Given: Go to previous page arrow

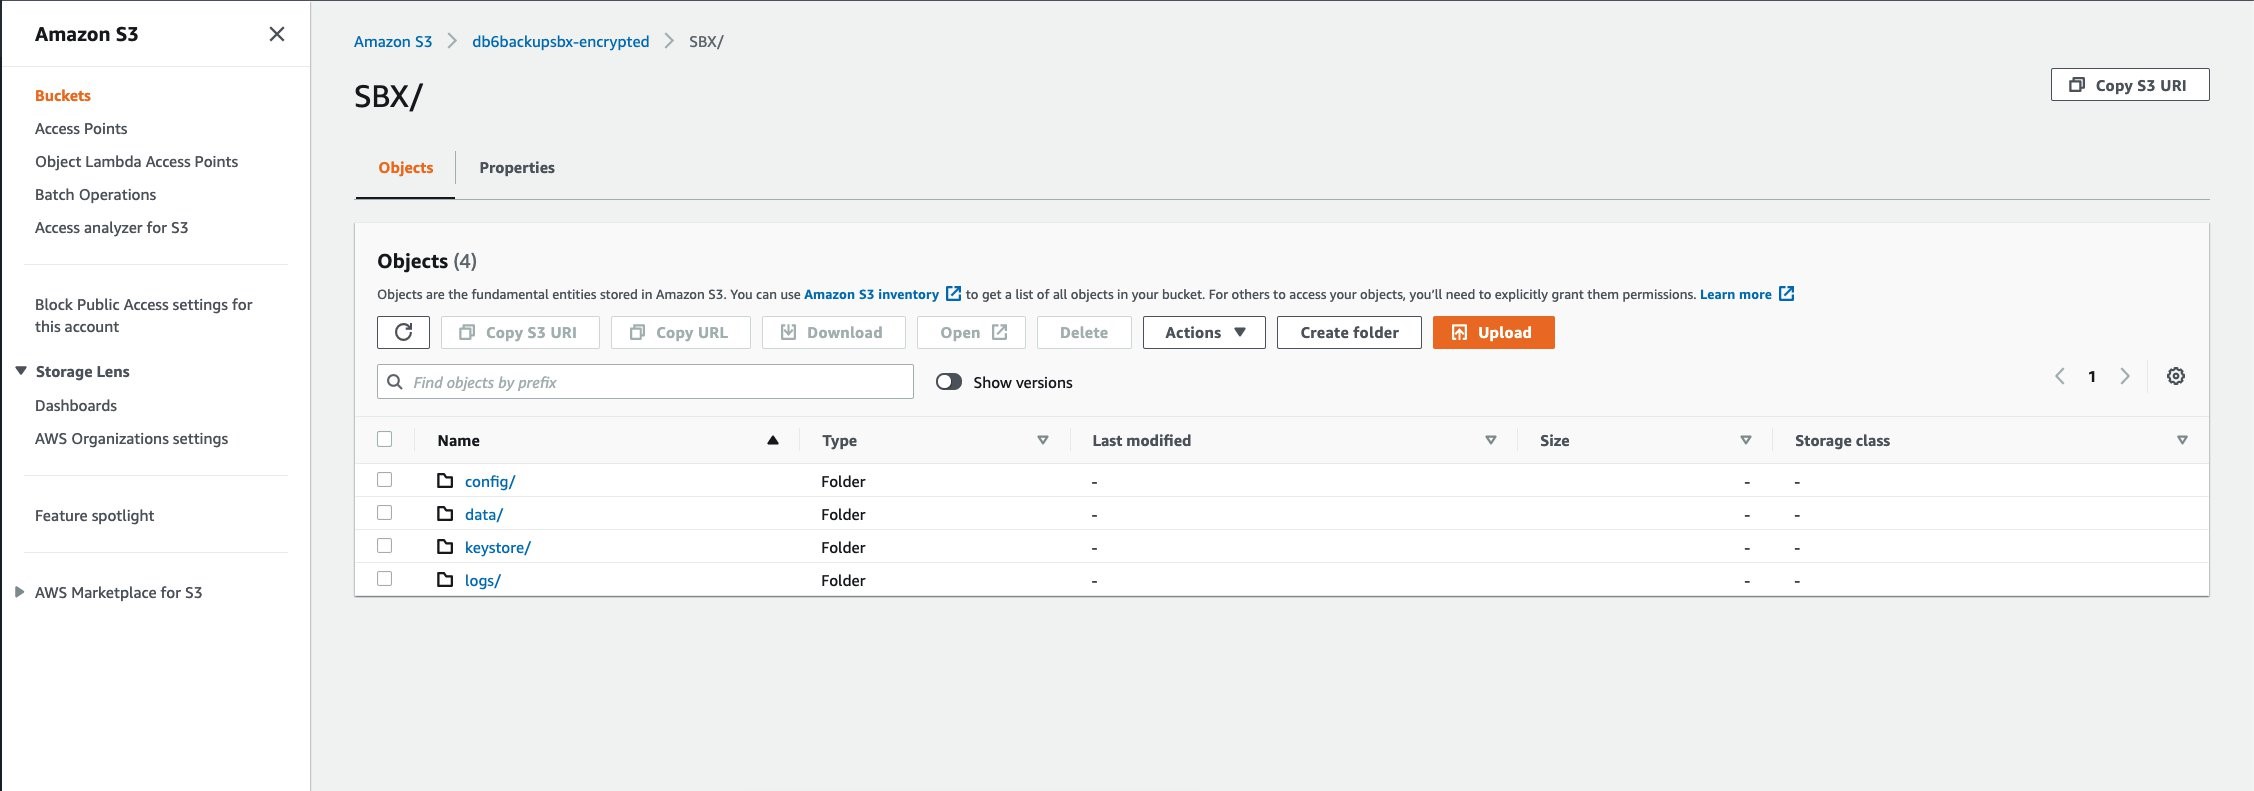Looking at the screenshot, I should 2059,376.
